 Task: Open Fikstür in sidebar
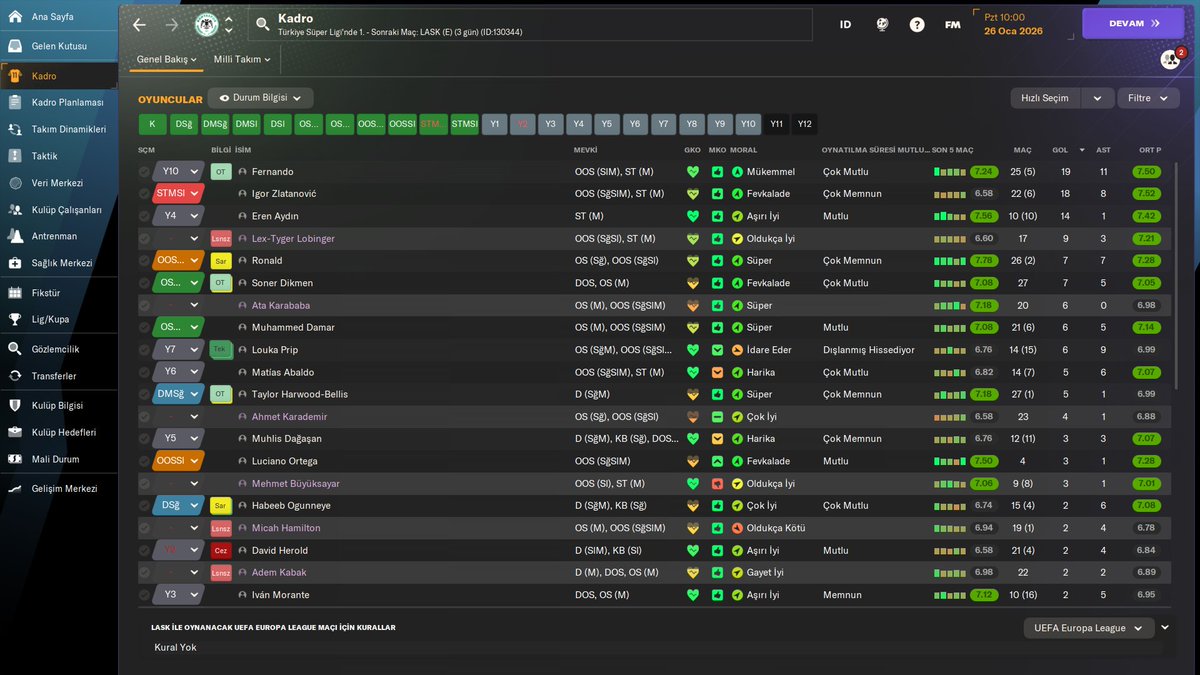pyautogui.click(x=58, y=293)
